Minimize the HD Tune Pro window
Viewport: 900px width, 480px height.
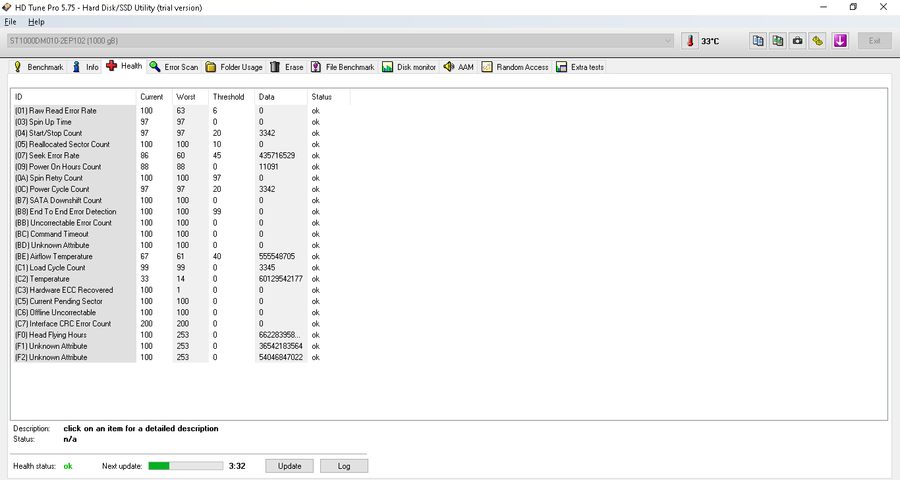pos(824,7)
